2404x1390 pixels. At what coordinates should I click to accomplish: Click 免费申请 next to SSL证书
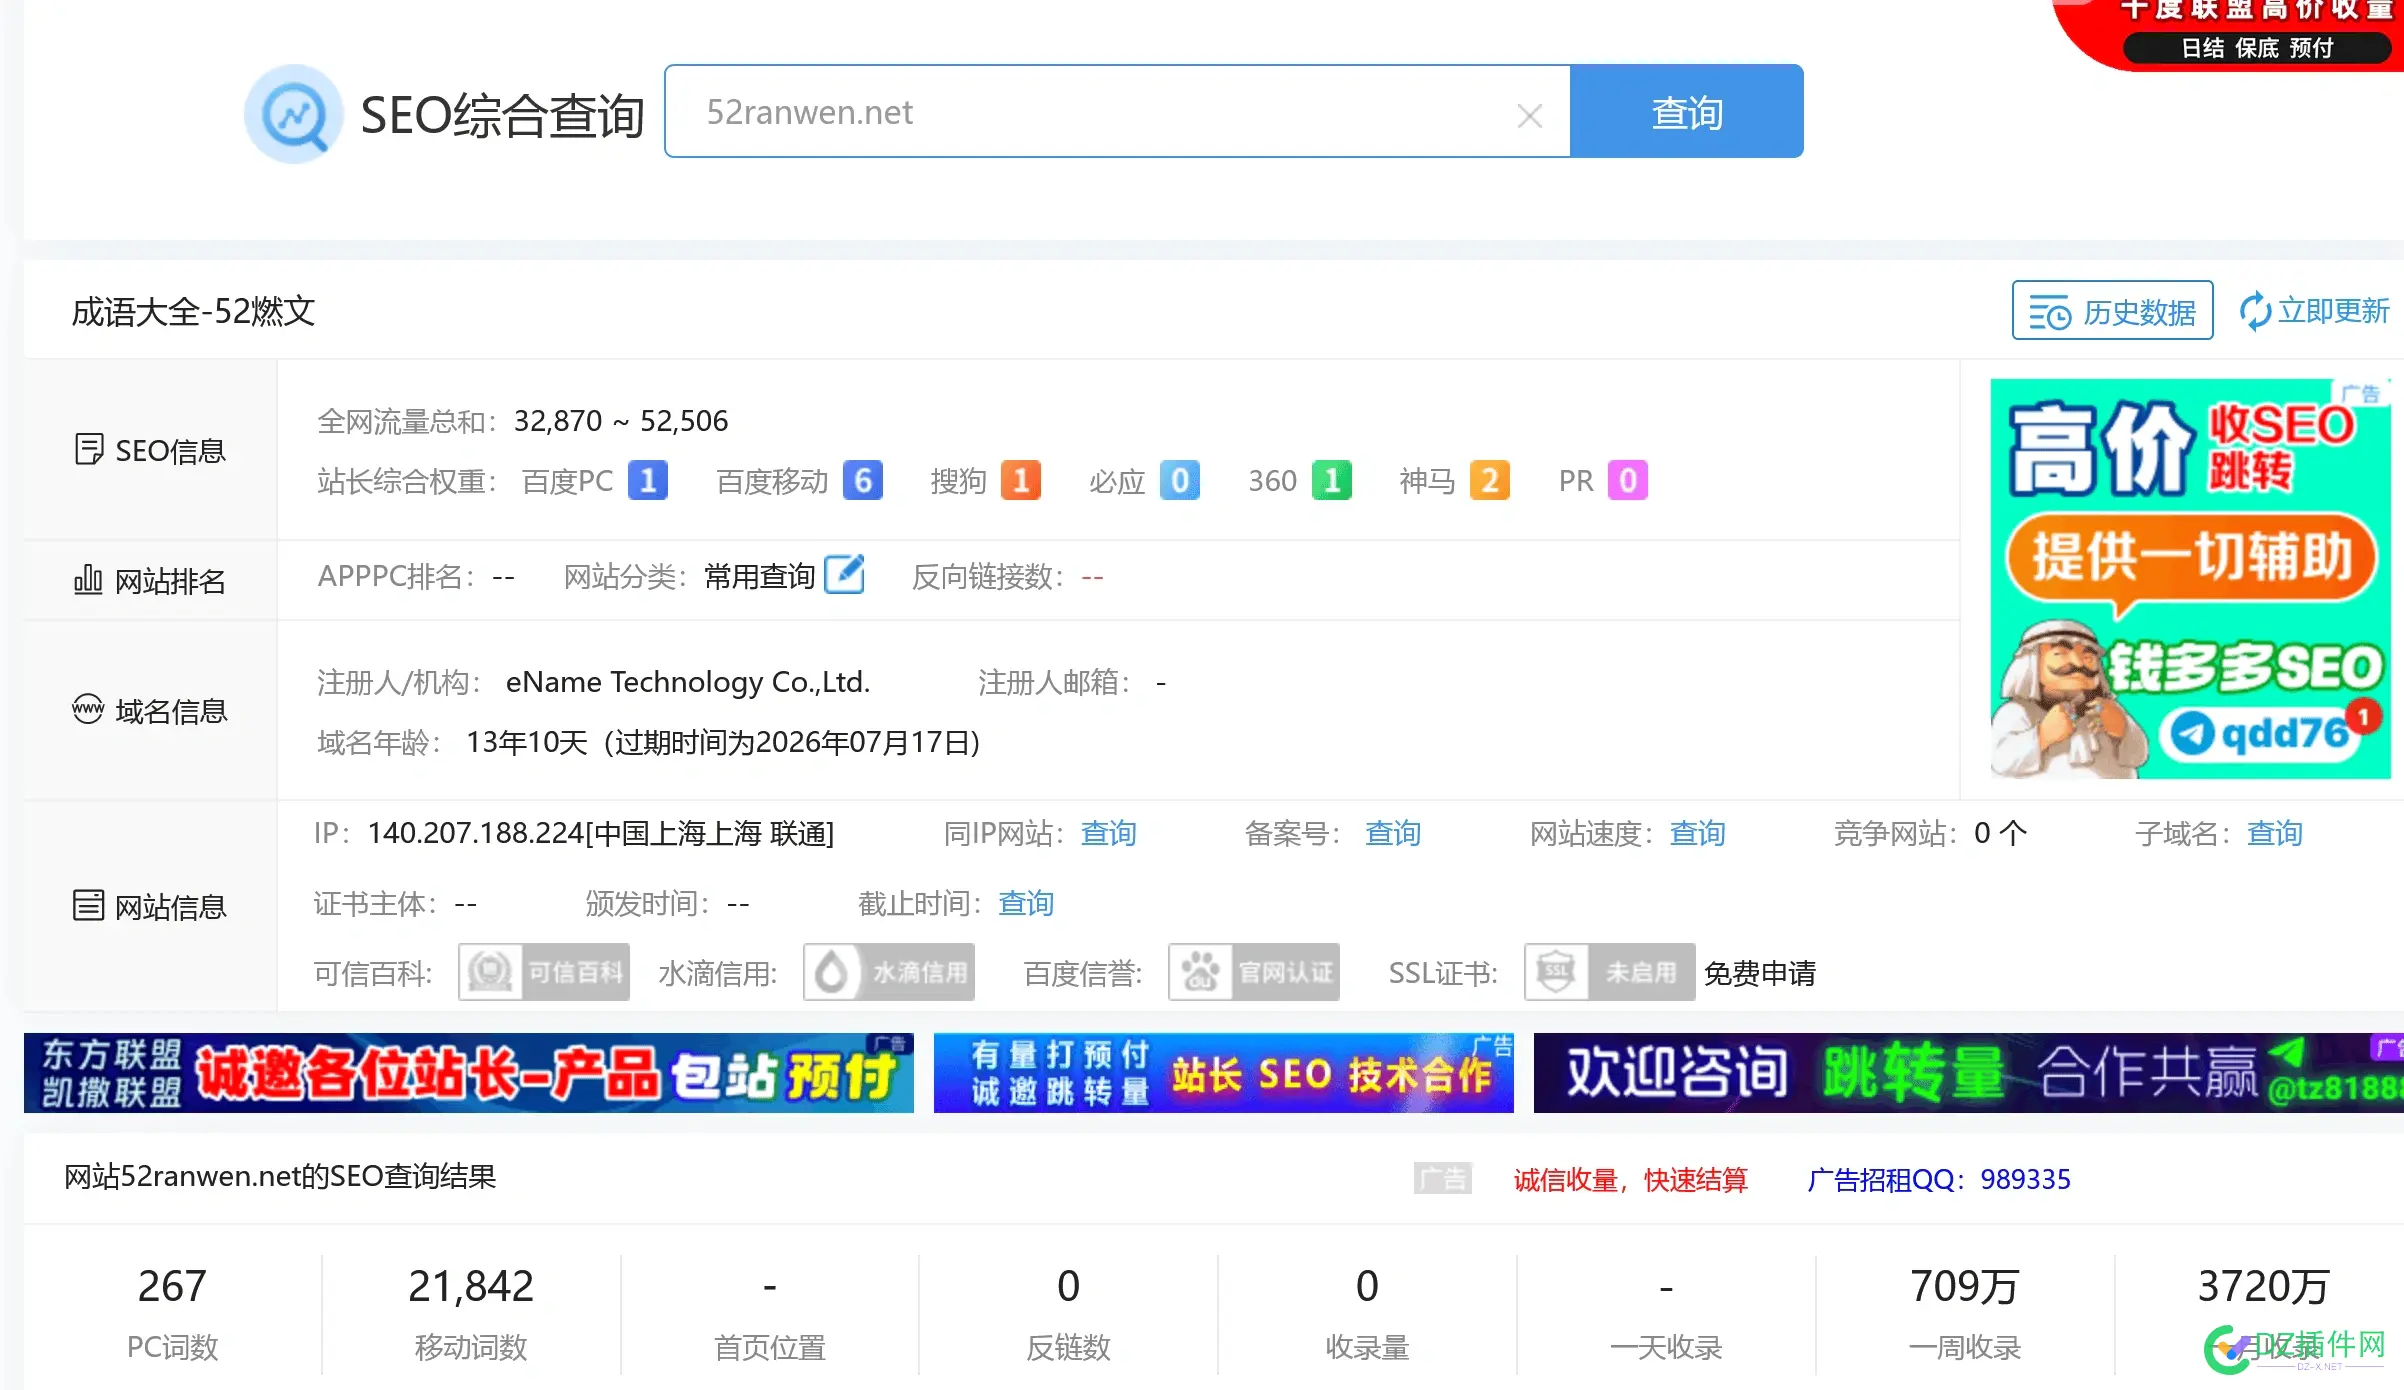[1761, 973]
